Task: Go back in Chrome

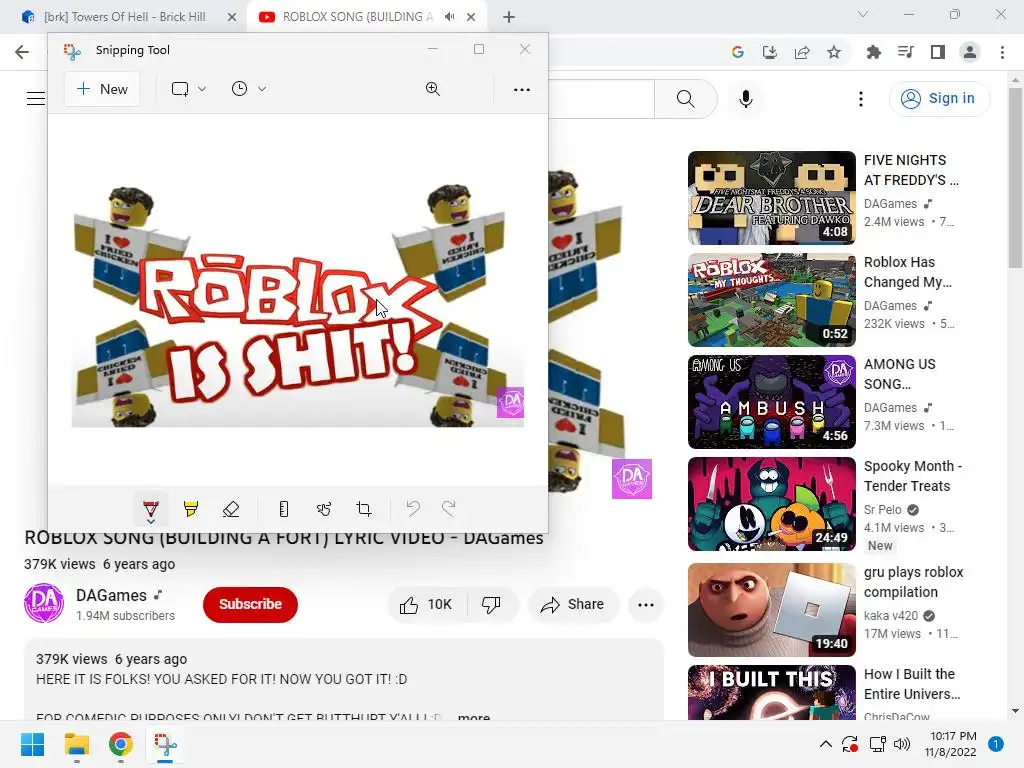Action: click(x=22, y=52)
